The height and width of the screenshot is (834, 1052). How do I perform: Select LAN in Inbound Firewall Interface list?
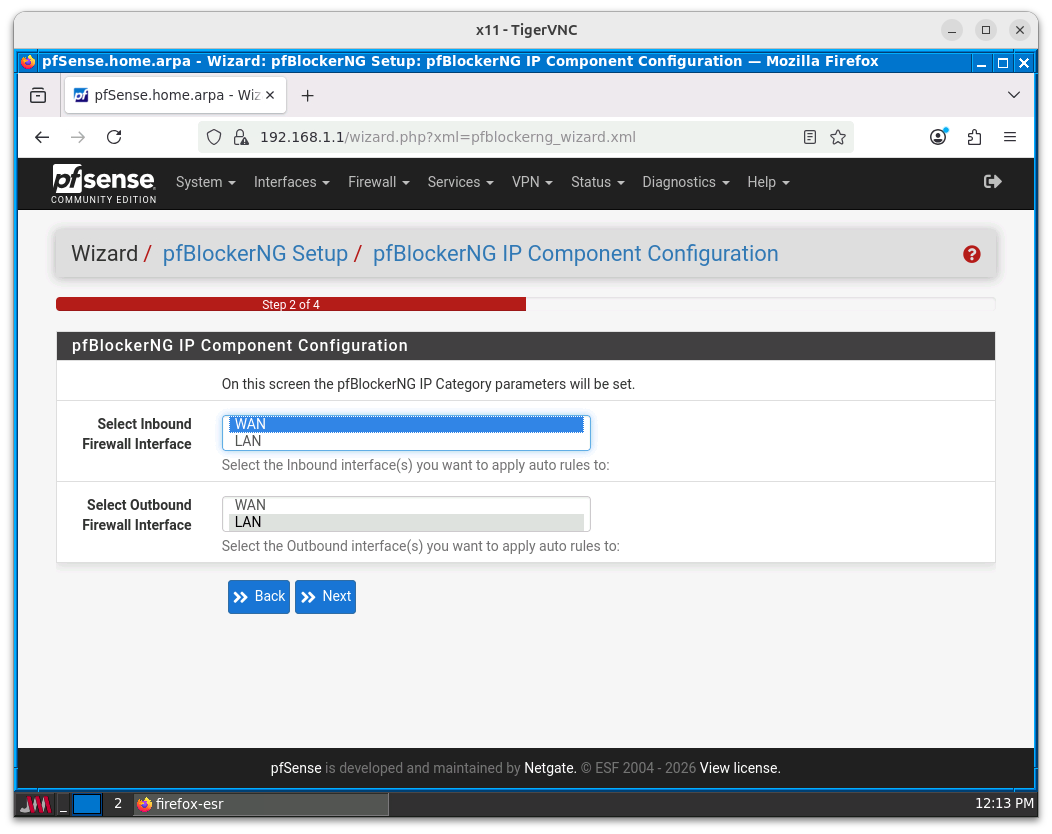tap(406, 441)
